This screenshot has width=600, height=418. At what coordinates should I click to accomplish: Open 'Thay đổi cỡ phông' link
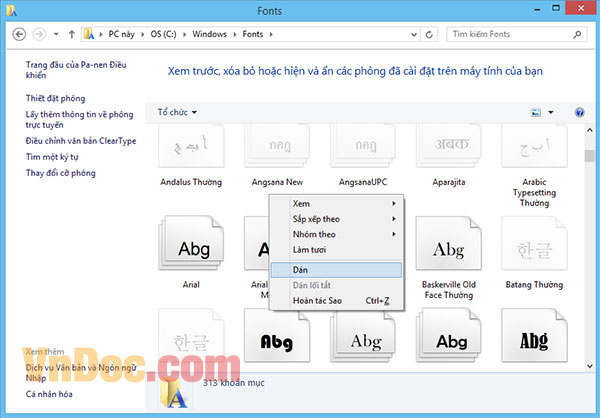click(60, 173)
